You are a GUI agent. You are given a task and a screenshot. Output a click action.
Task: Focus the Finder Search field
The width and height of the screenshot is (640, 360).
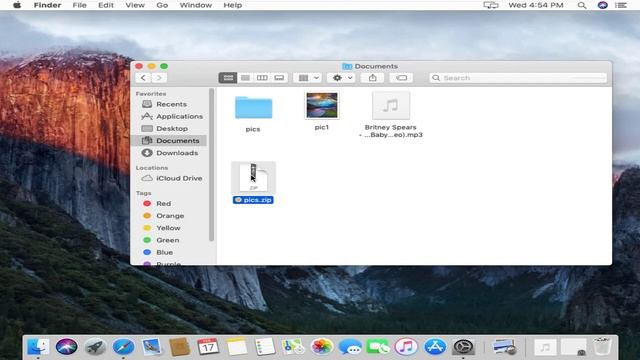(518, 78)
